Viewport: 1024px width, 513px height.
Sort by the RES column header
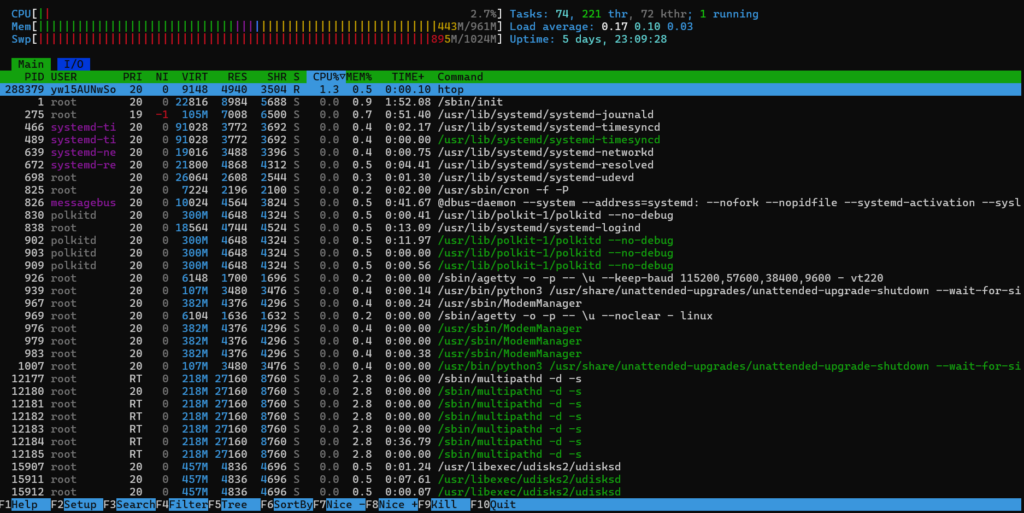(x=237, y=76)
